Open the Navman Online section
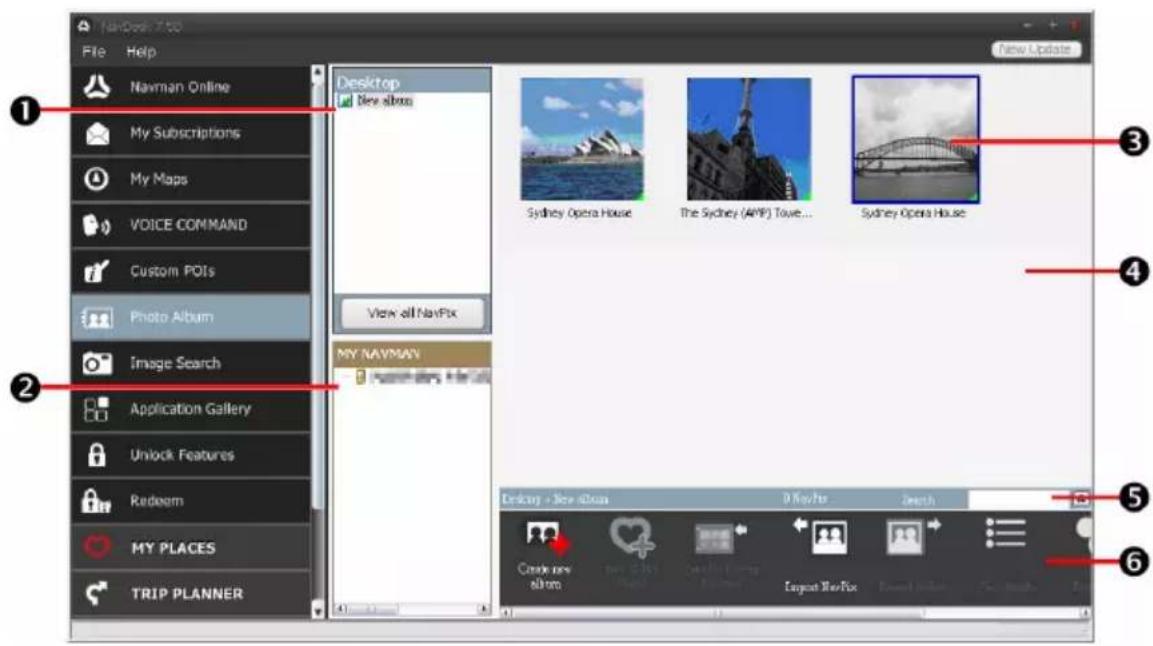1153x646 pixels. 190,87
